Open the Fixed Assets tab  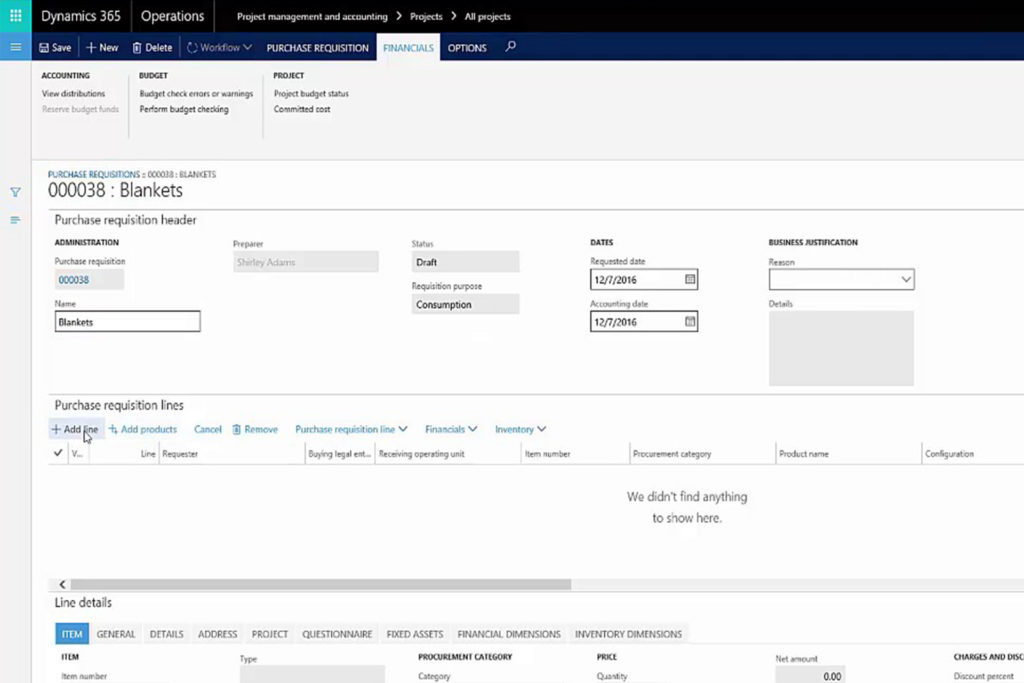coord(415,634)
